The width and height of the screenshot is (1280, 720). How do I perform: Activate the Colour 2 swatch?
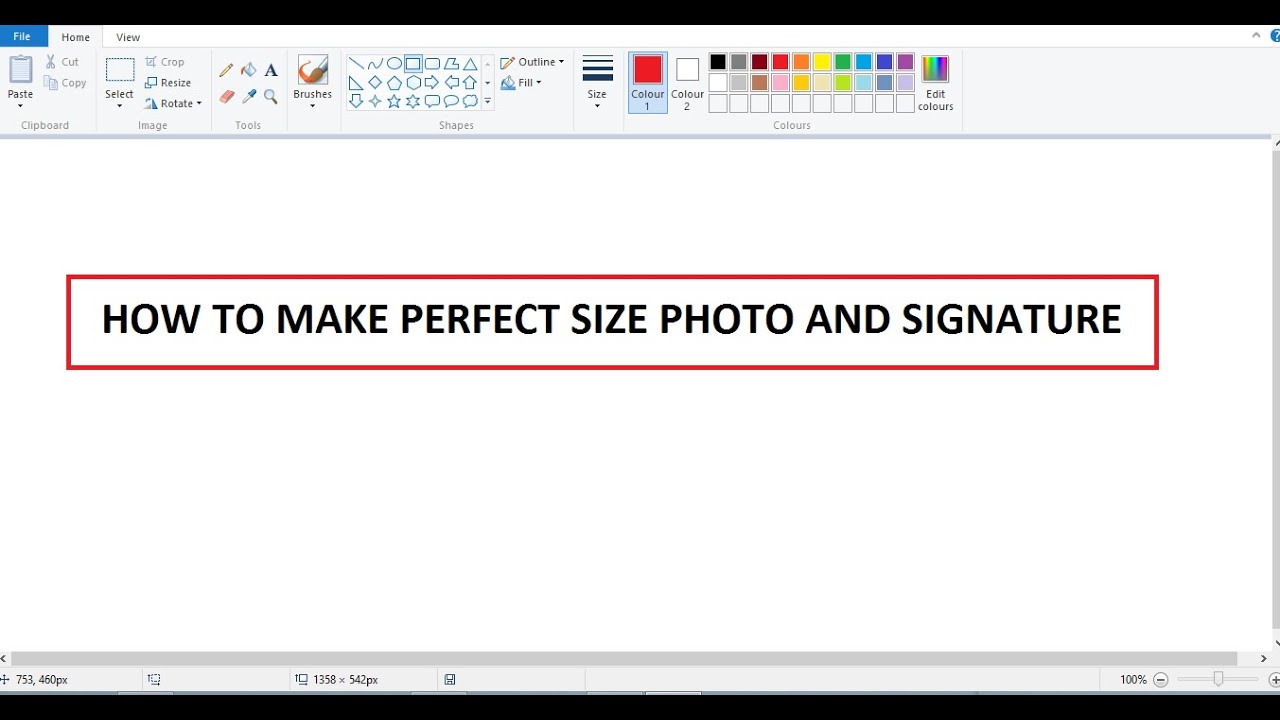pyautogui.click(x=687, y=82)
